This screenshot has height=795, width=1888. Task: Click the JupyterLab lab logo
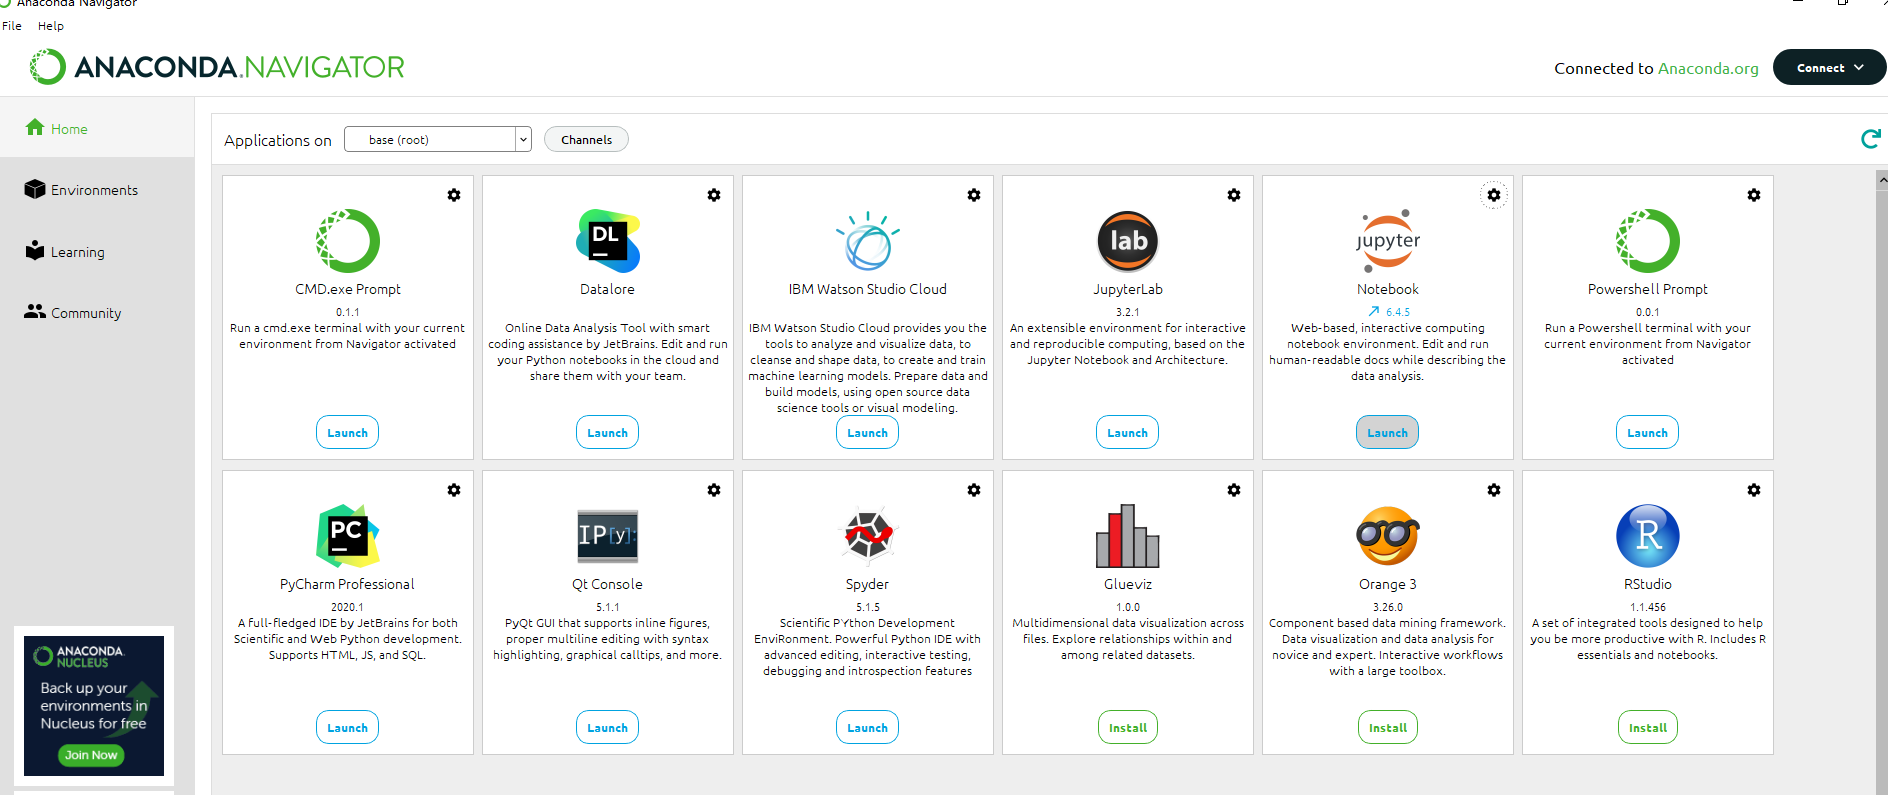1128,241
